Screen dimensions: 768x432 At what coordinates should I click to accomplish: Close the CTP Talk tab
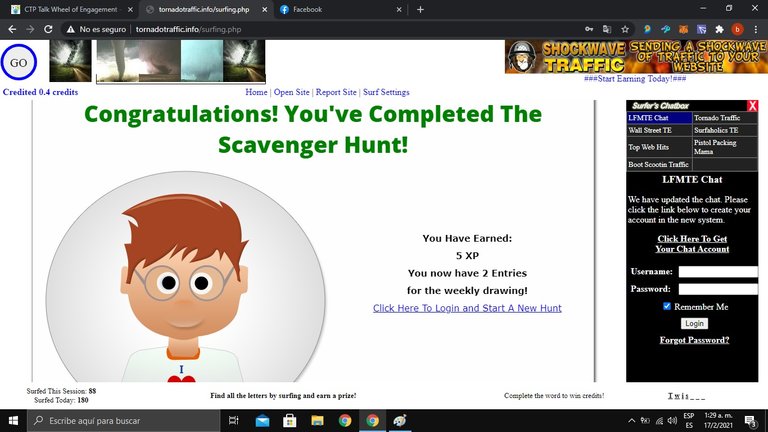click(130, 9)
